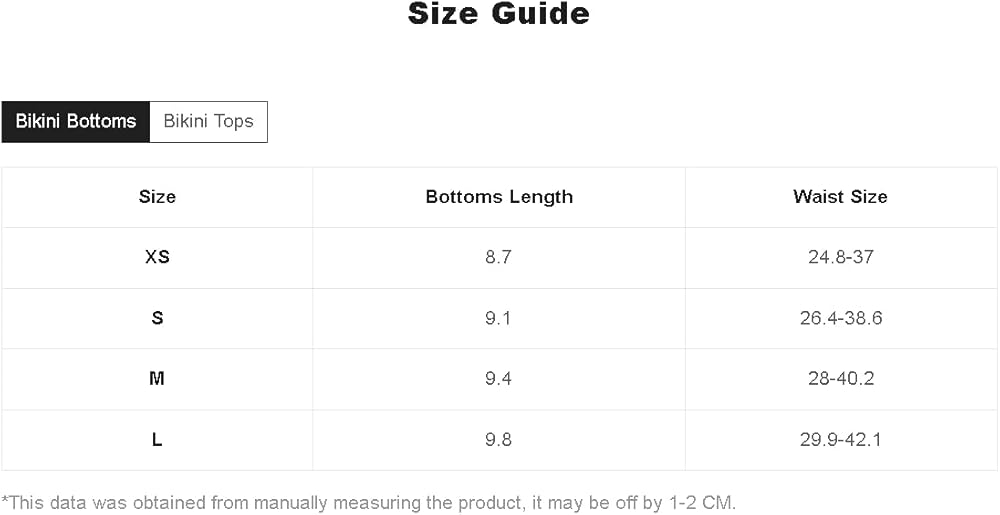Select the Bikini Bottoms tab
1000x515 pixels.
(x=76, y=122)
